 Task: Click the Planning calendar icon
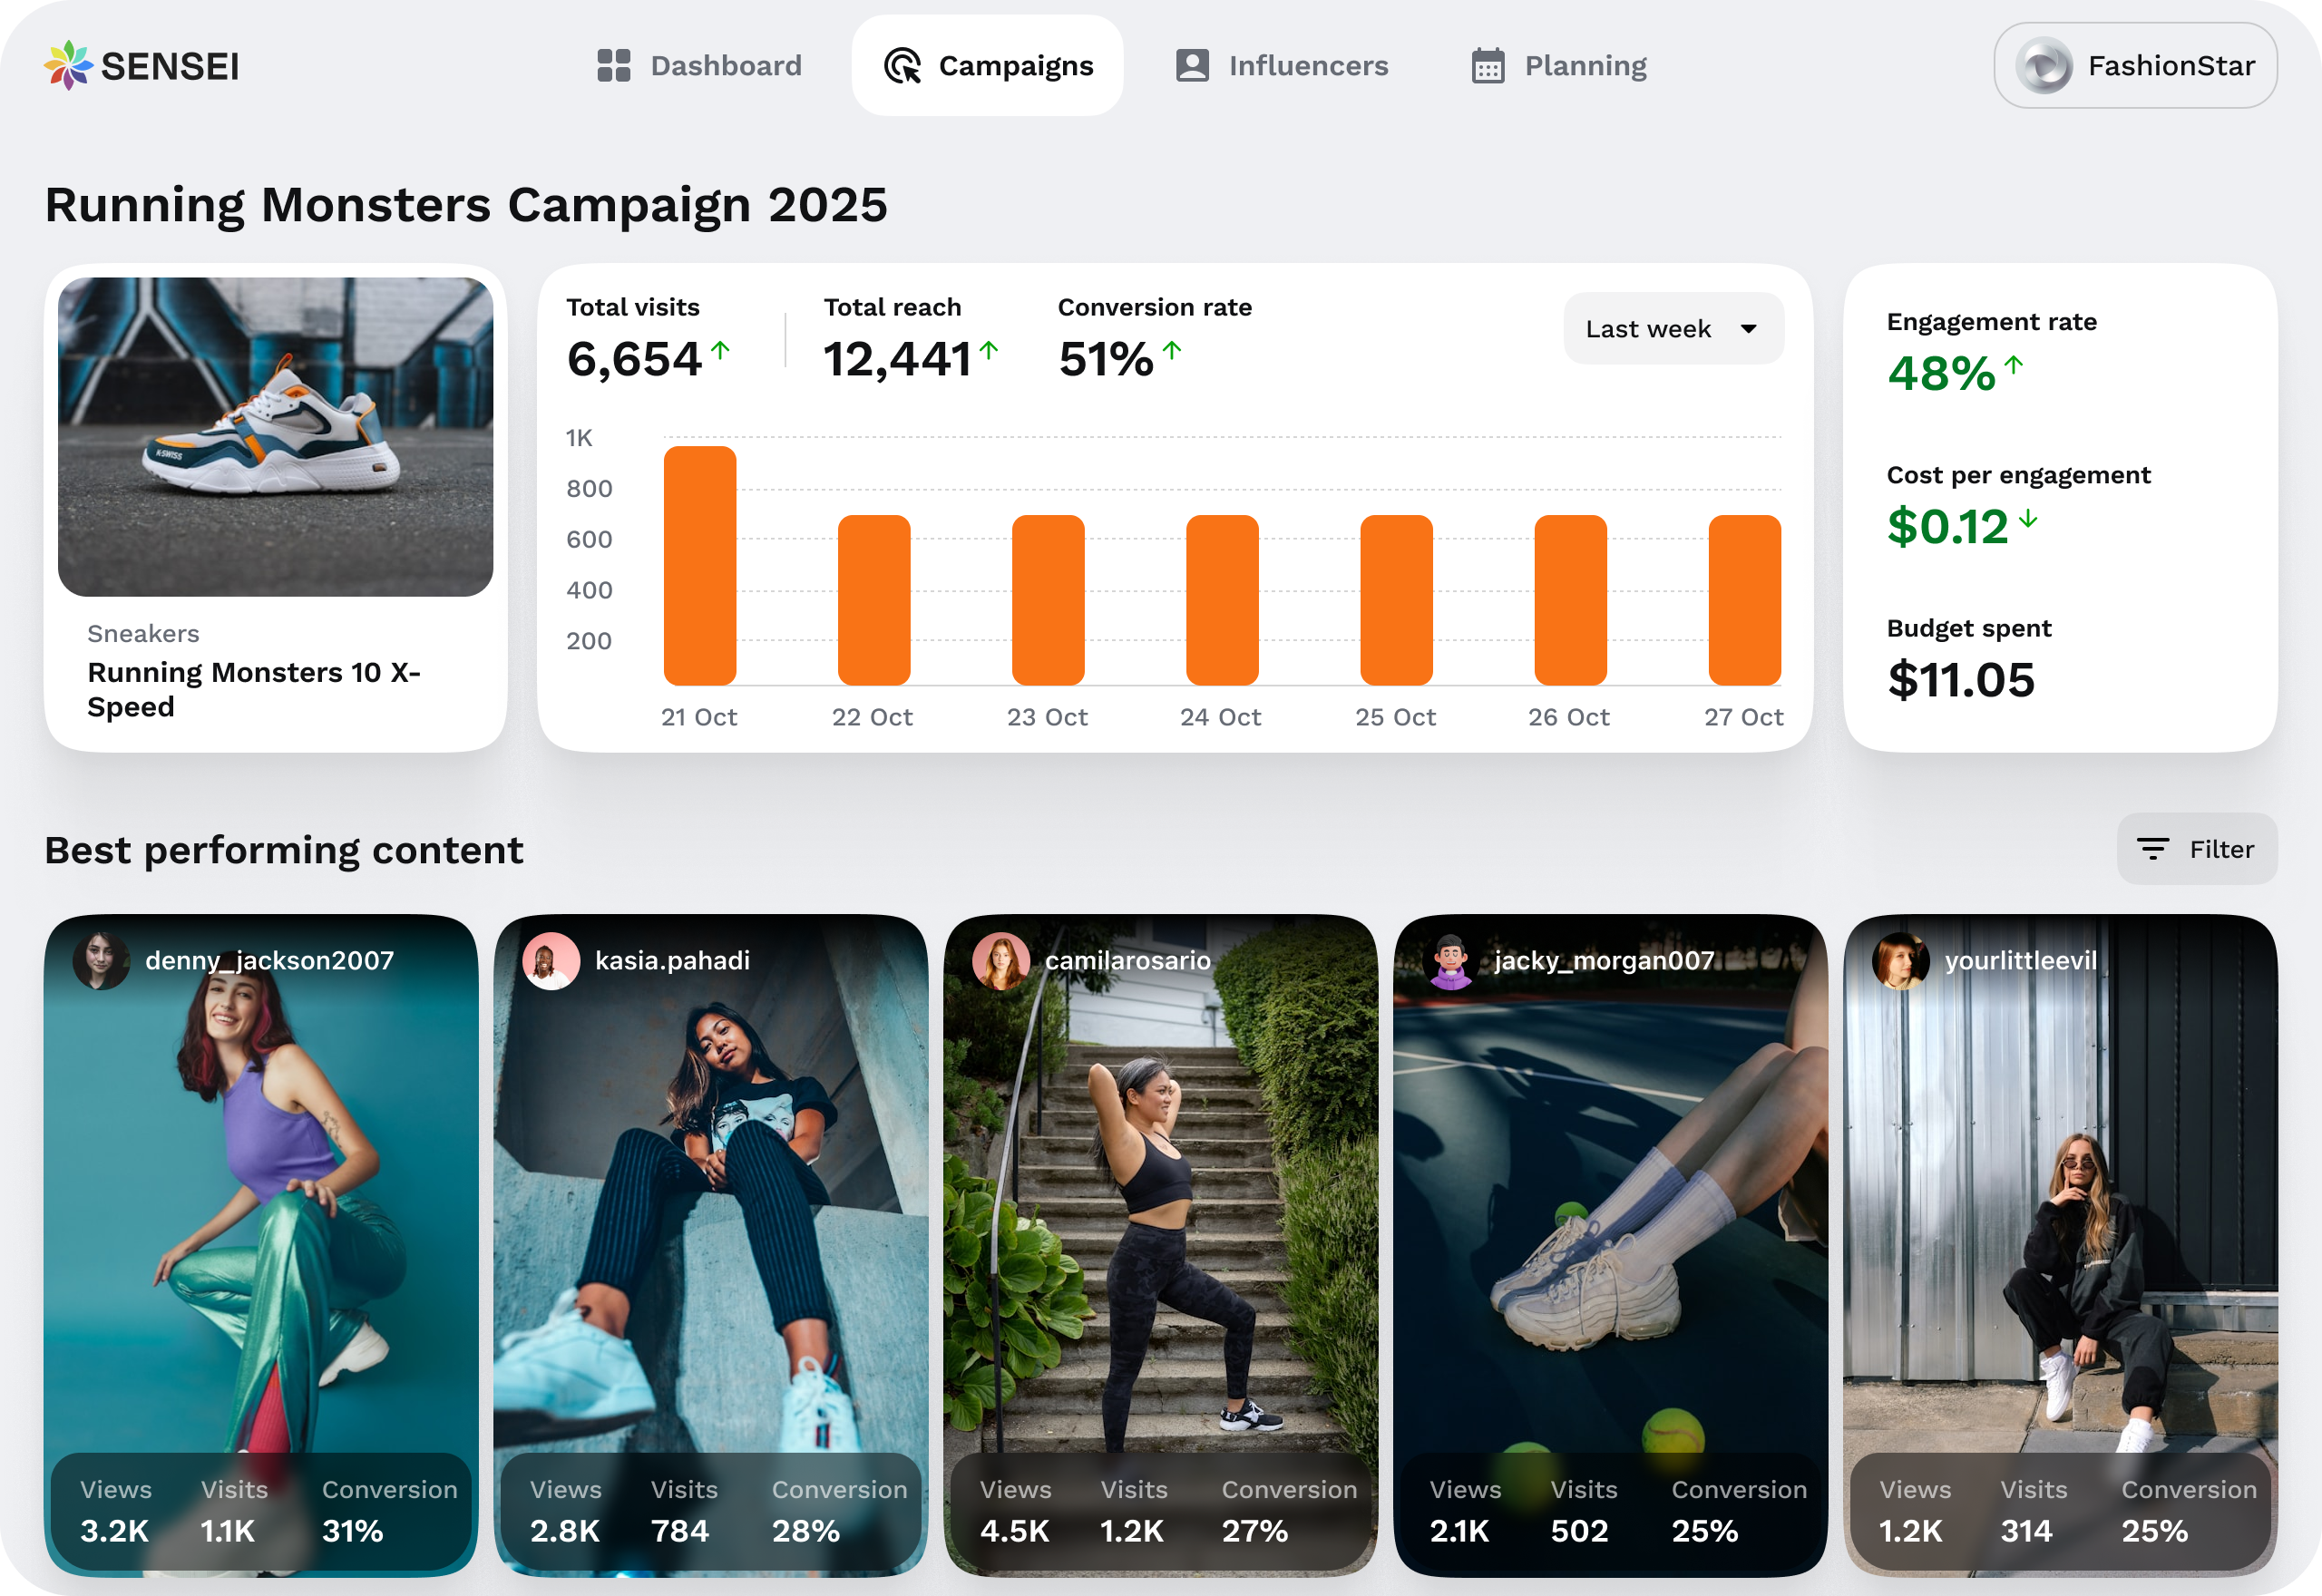click(1487, 66)
